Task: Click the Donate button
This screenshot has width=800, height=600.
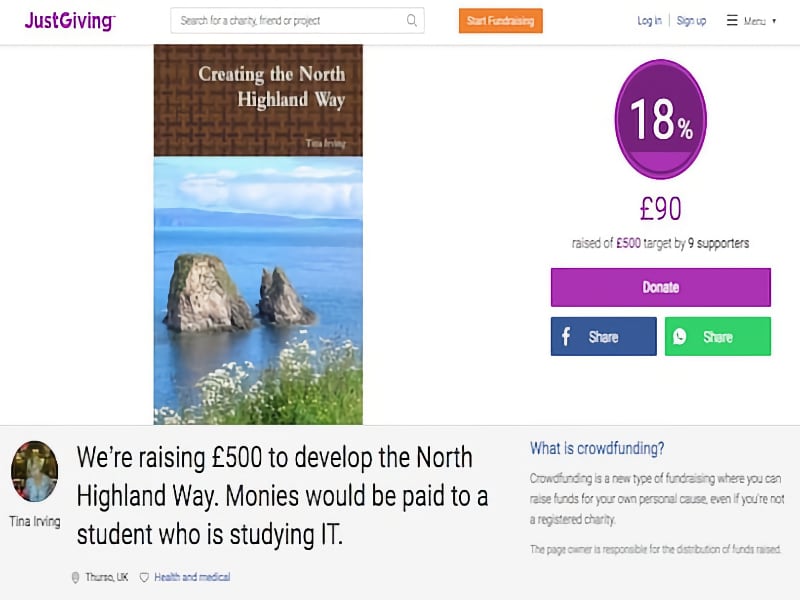Action: [660, 287]
